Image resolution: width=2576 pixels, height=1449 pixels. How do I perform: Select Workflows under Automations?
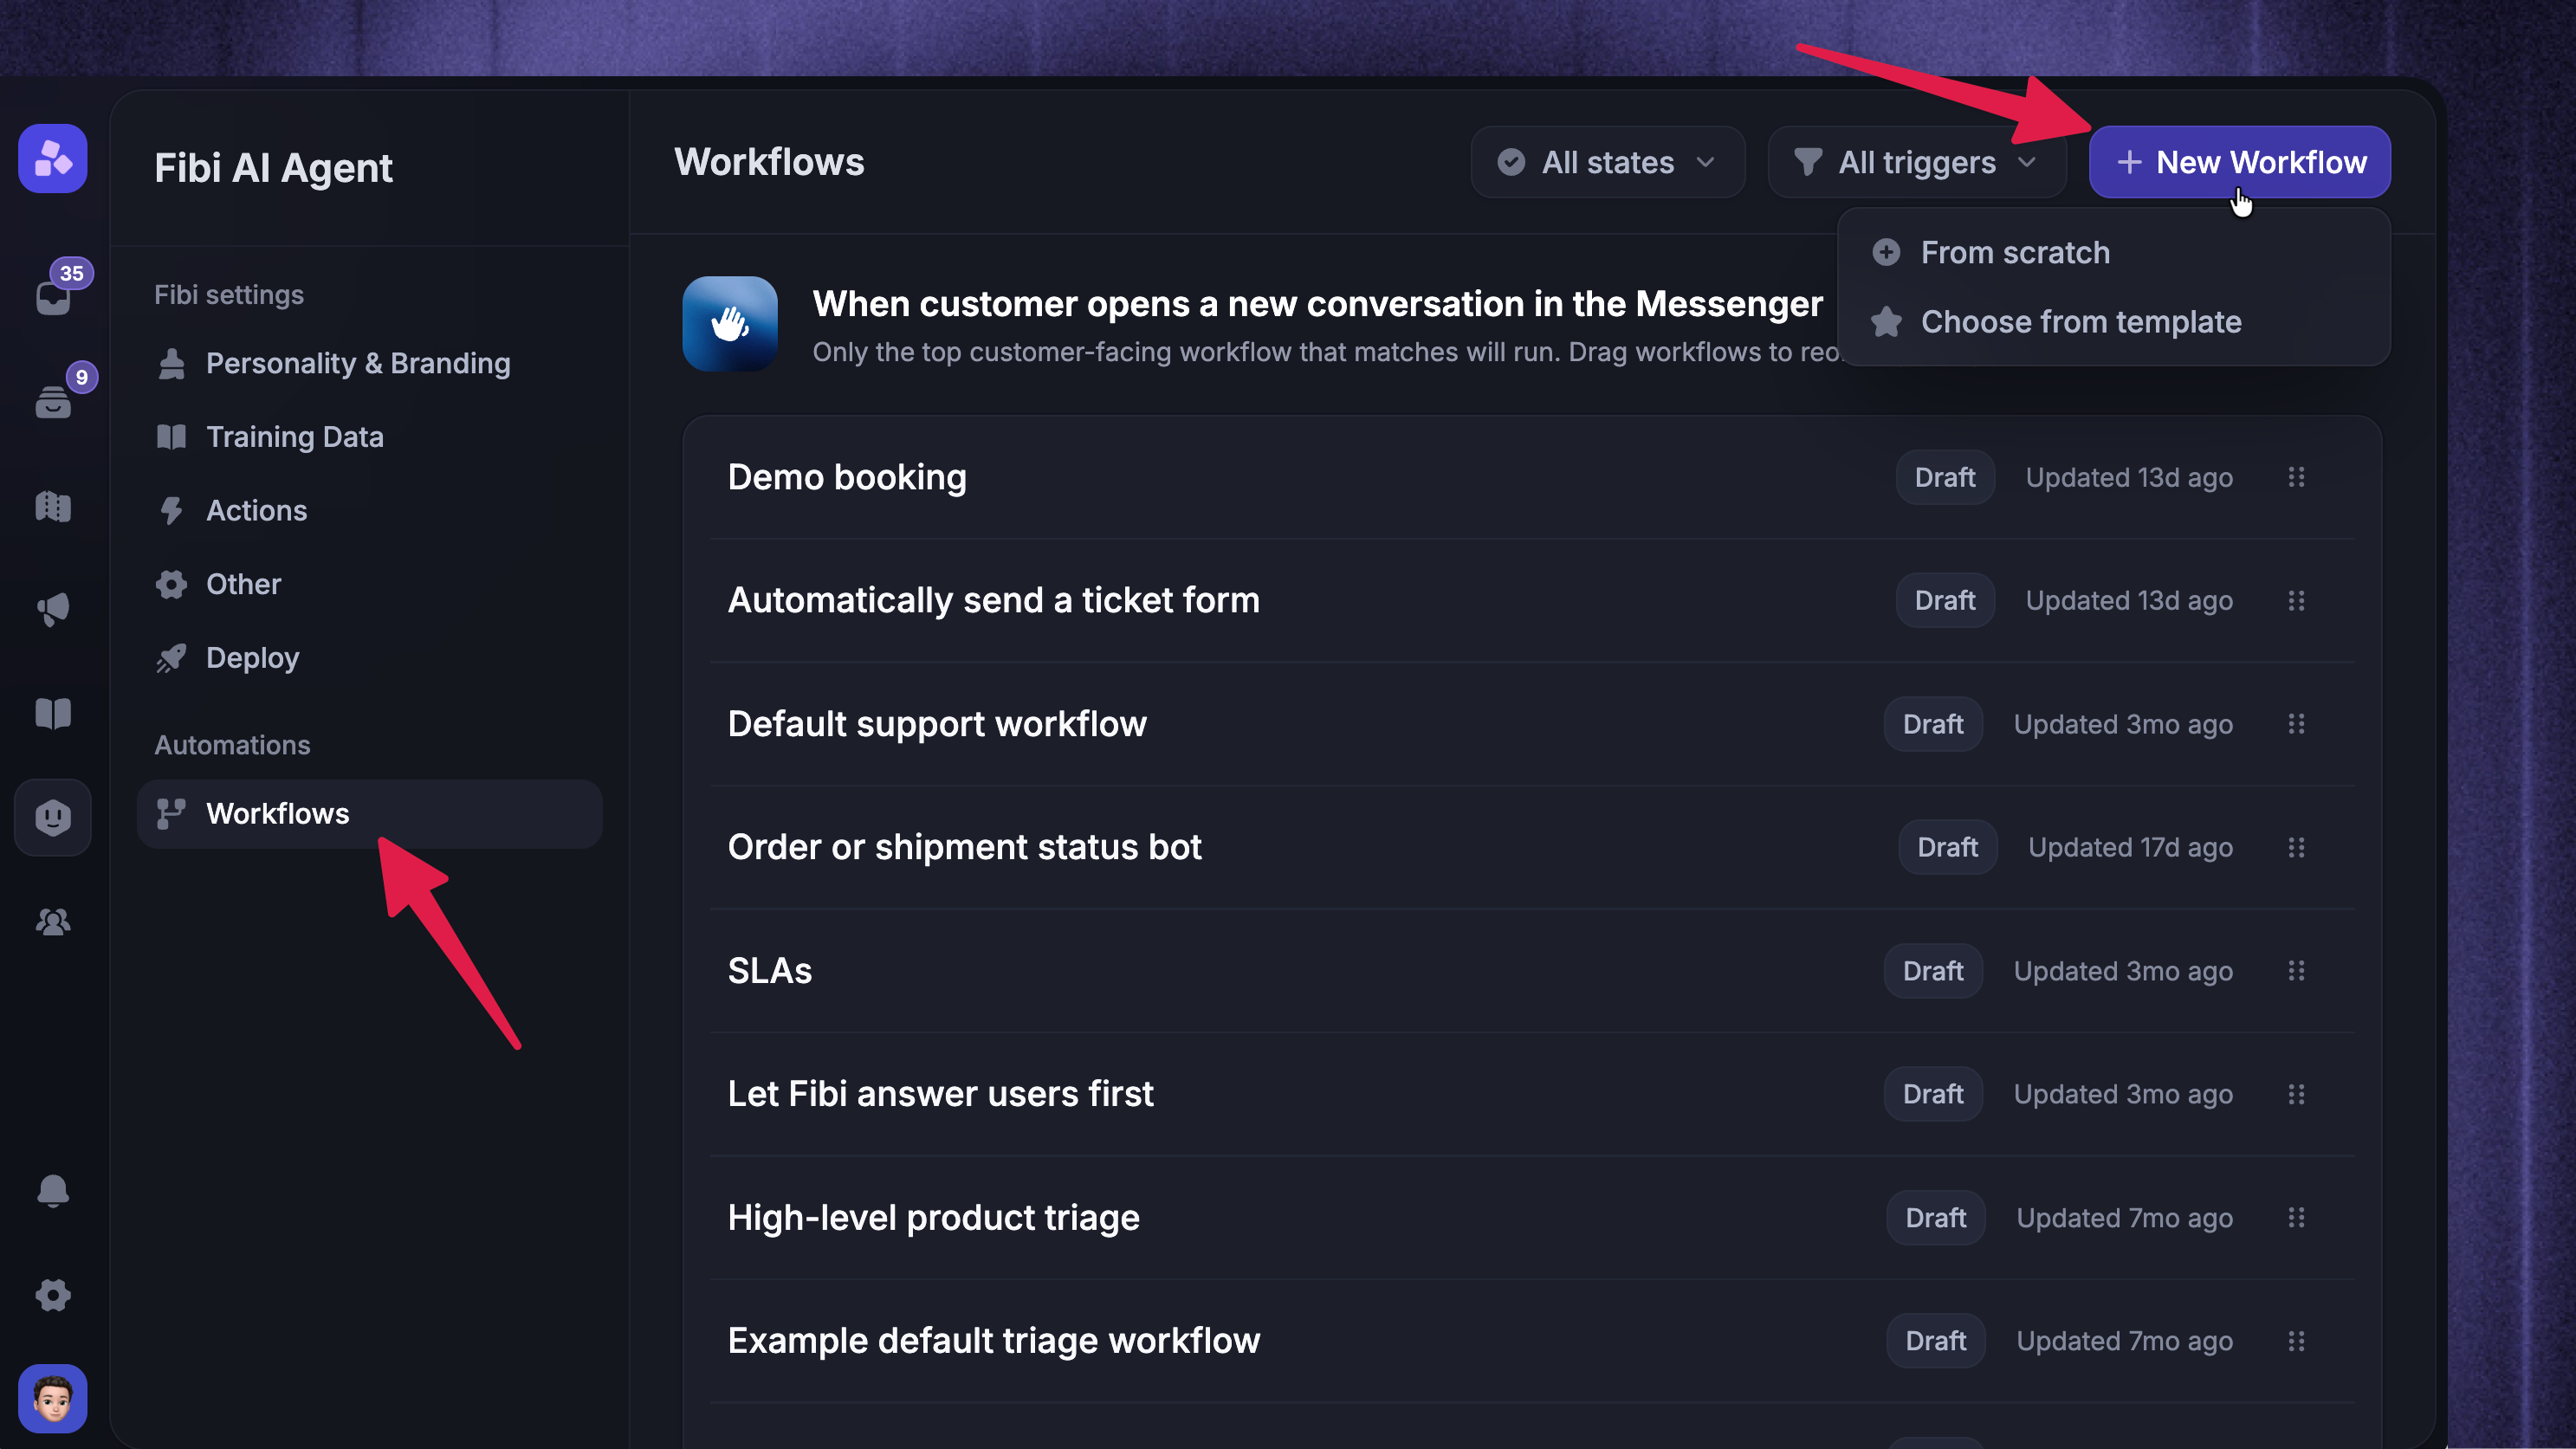[x=369, y=814]
